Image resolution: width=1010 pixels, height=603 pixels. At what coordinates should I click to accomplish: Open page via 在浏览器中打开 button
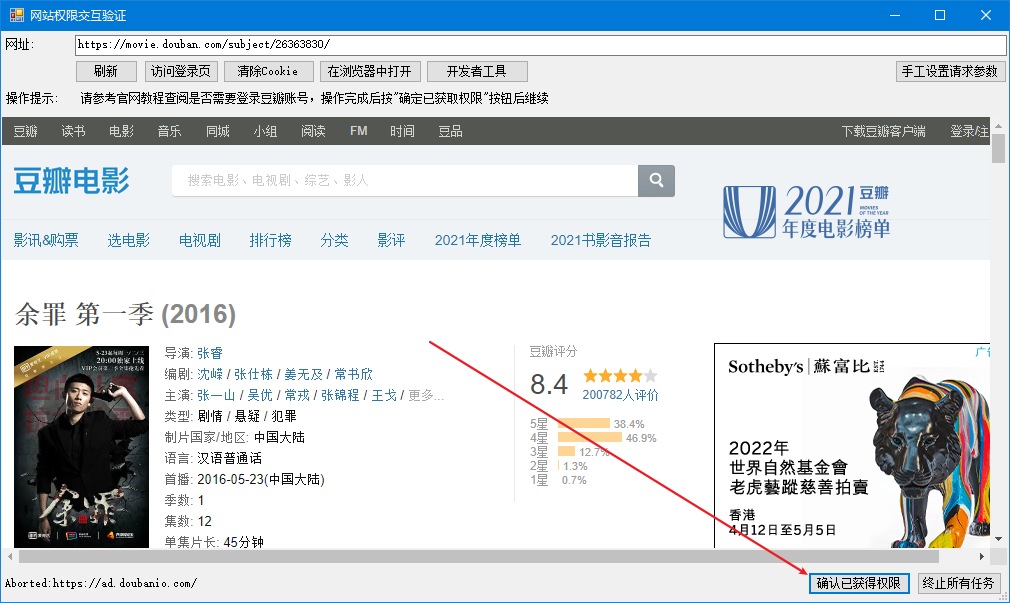coord(370,72)
